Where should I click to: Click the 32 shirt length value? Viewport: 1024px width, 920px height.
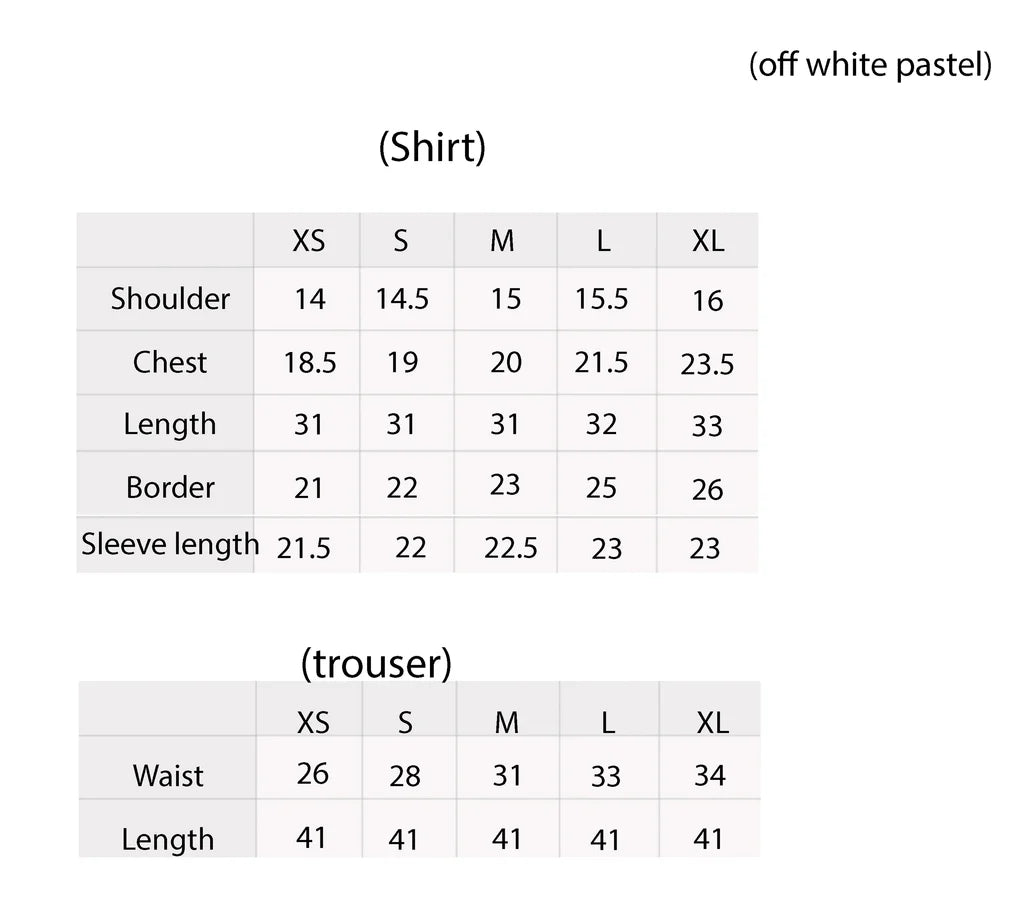point(601,424)
